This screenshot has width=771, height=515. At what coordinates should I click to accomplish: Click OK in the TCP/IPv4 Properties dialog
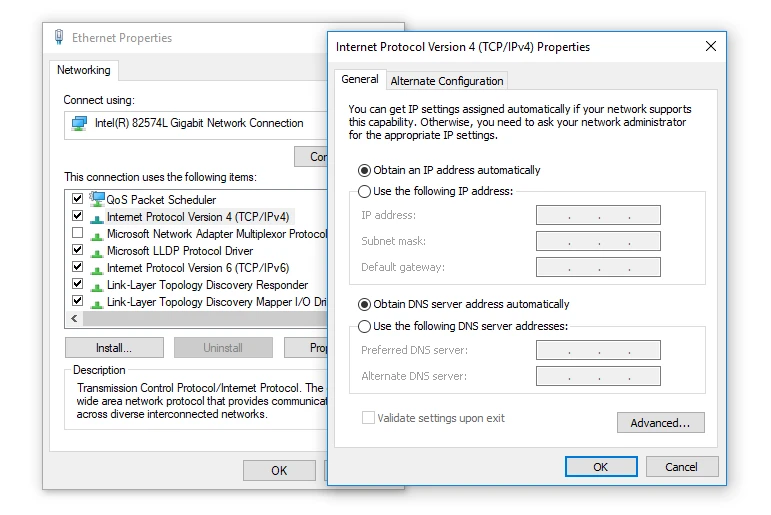point(600,467)
